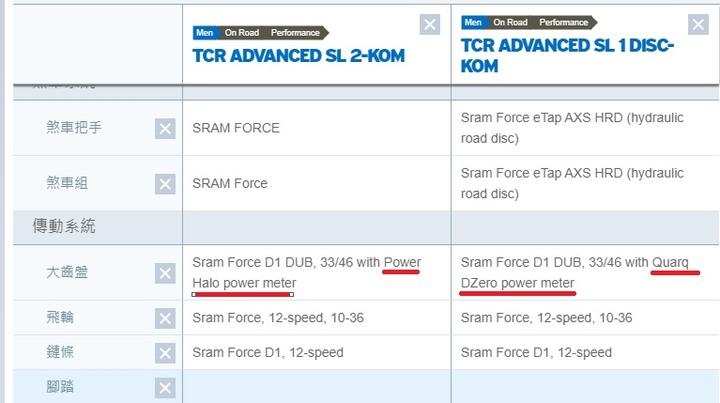Click the On Road tag on the SL 1 DISC-KOM
Image resolution: width=720 pixels, height=403 pixels.
[510, 22]
